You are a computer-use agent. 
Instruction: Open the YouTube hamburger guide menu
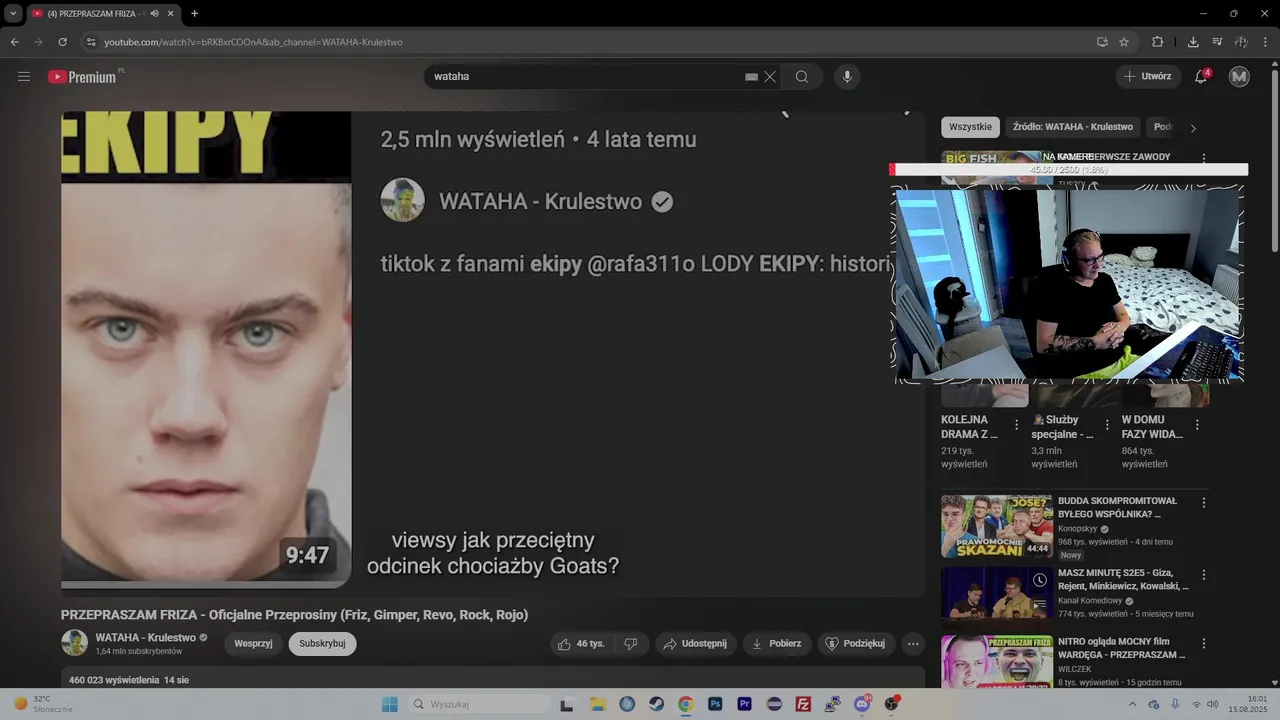pos(24,76)
